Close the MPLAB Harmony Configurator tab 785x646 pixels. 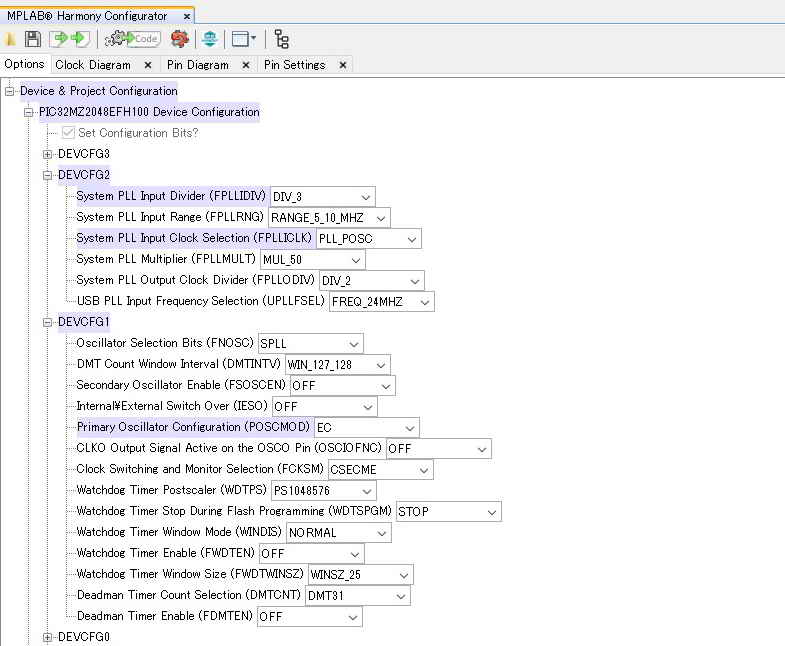(x=187, y=17)
